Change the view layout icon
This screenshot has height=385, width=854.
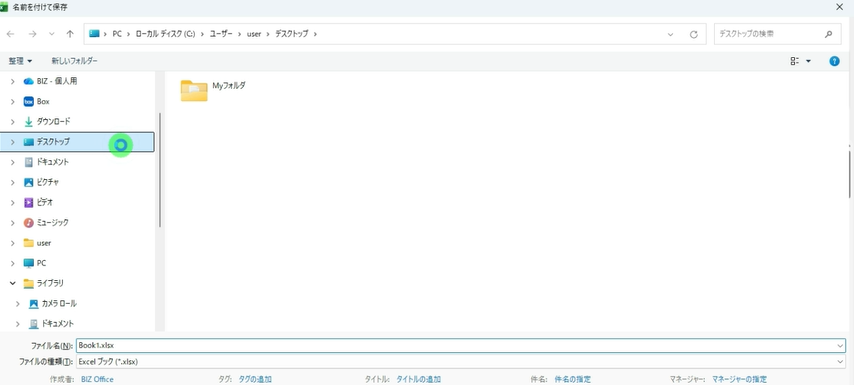pyautogui.click(x=795, y=61)
